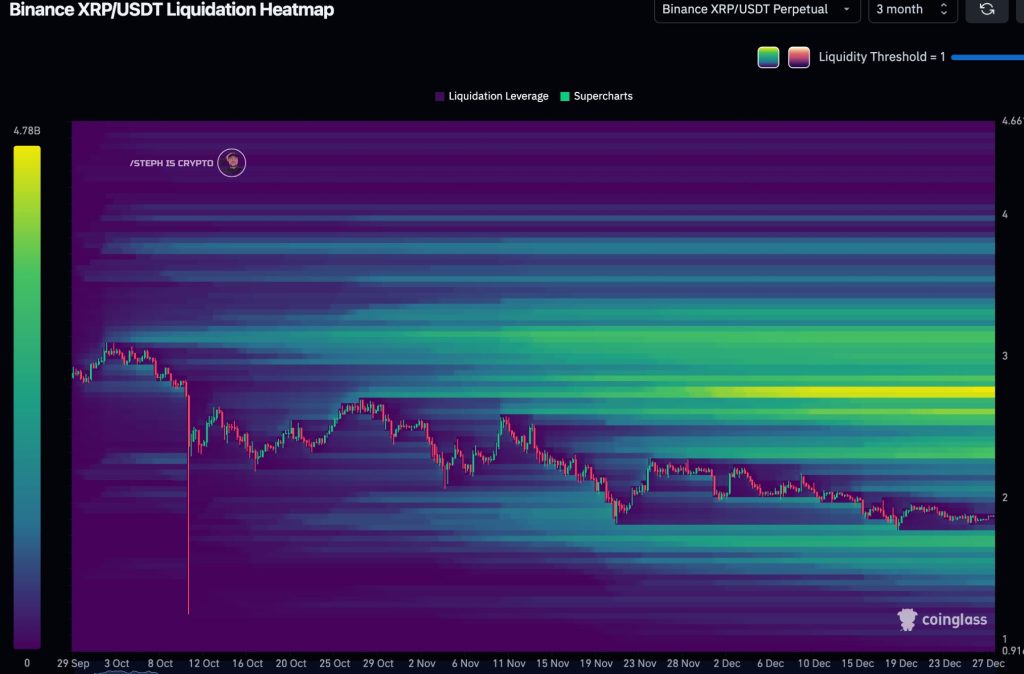
Task: Click the Coinglass logo watermark
Action: click(x=941, y=620)
